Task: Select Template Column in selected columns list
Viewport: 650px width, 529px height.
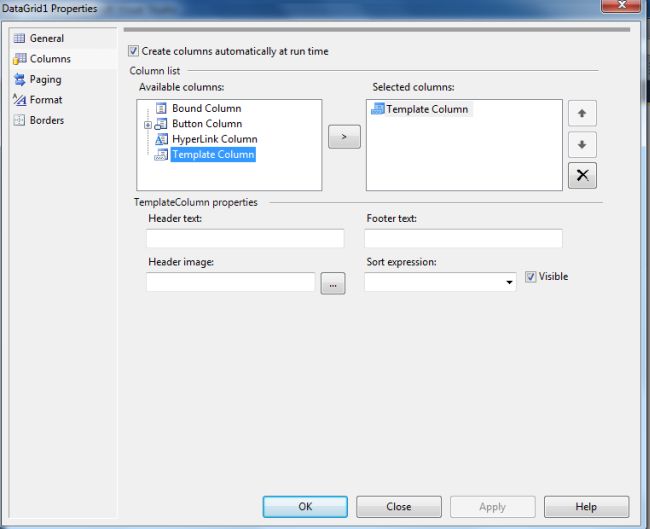Action: pos(427,109)
